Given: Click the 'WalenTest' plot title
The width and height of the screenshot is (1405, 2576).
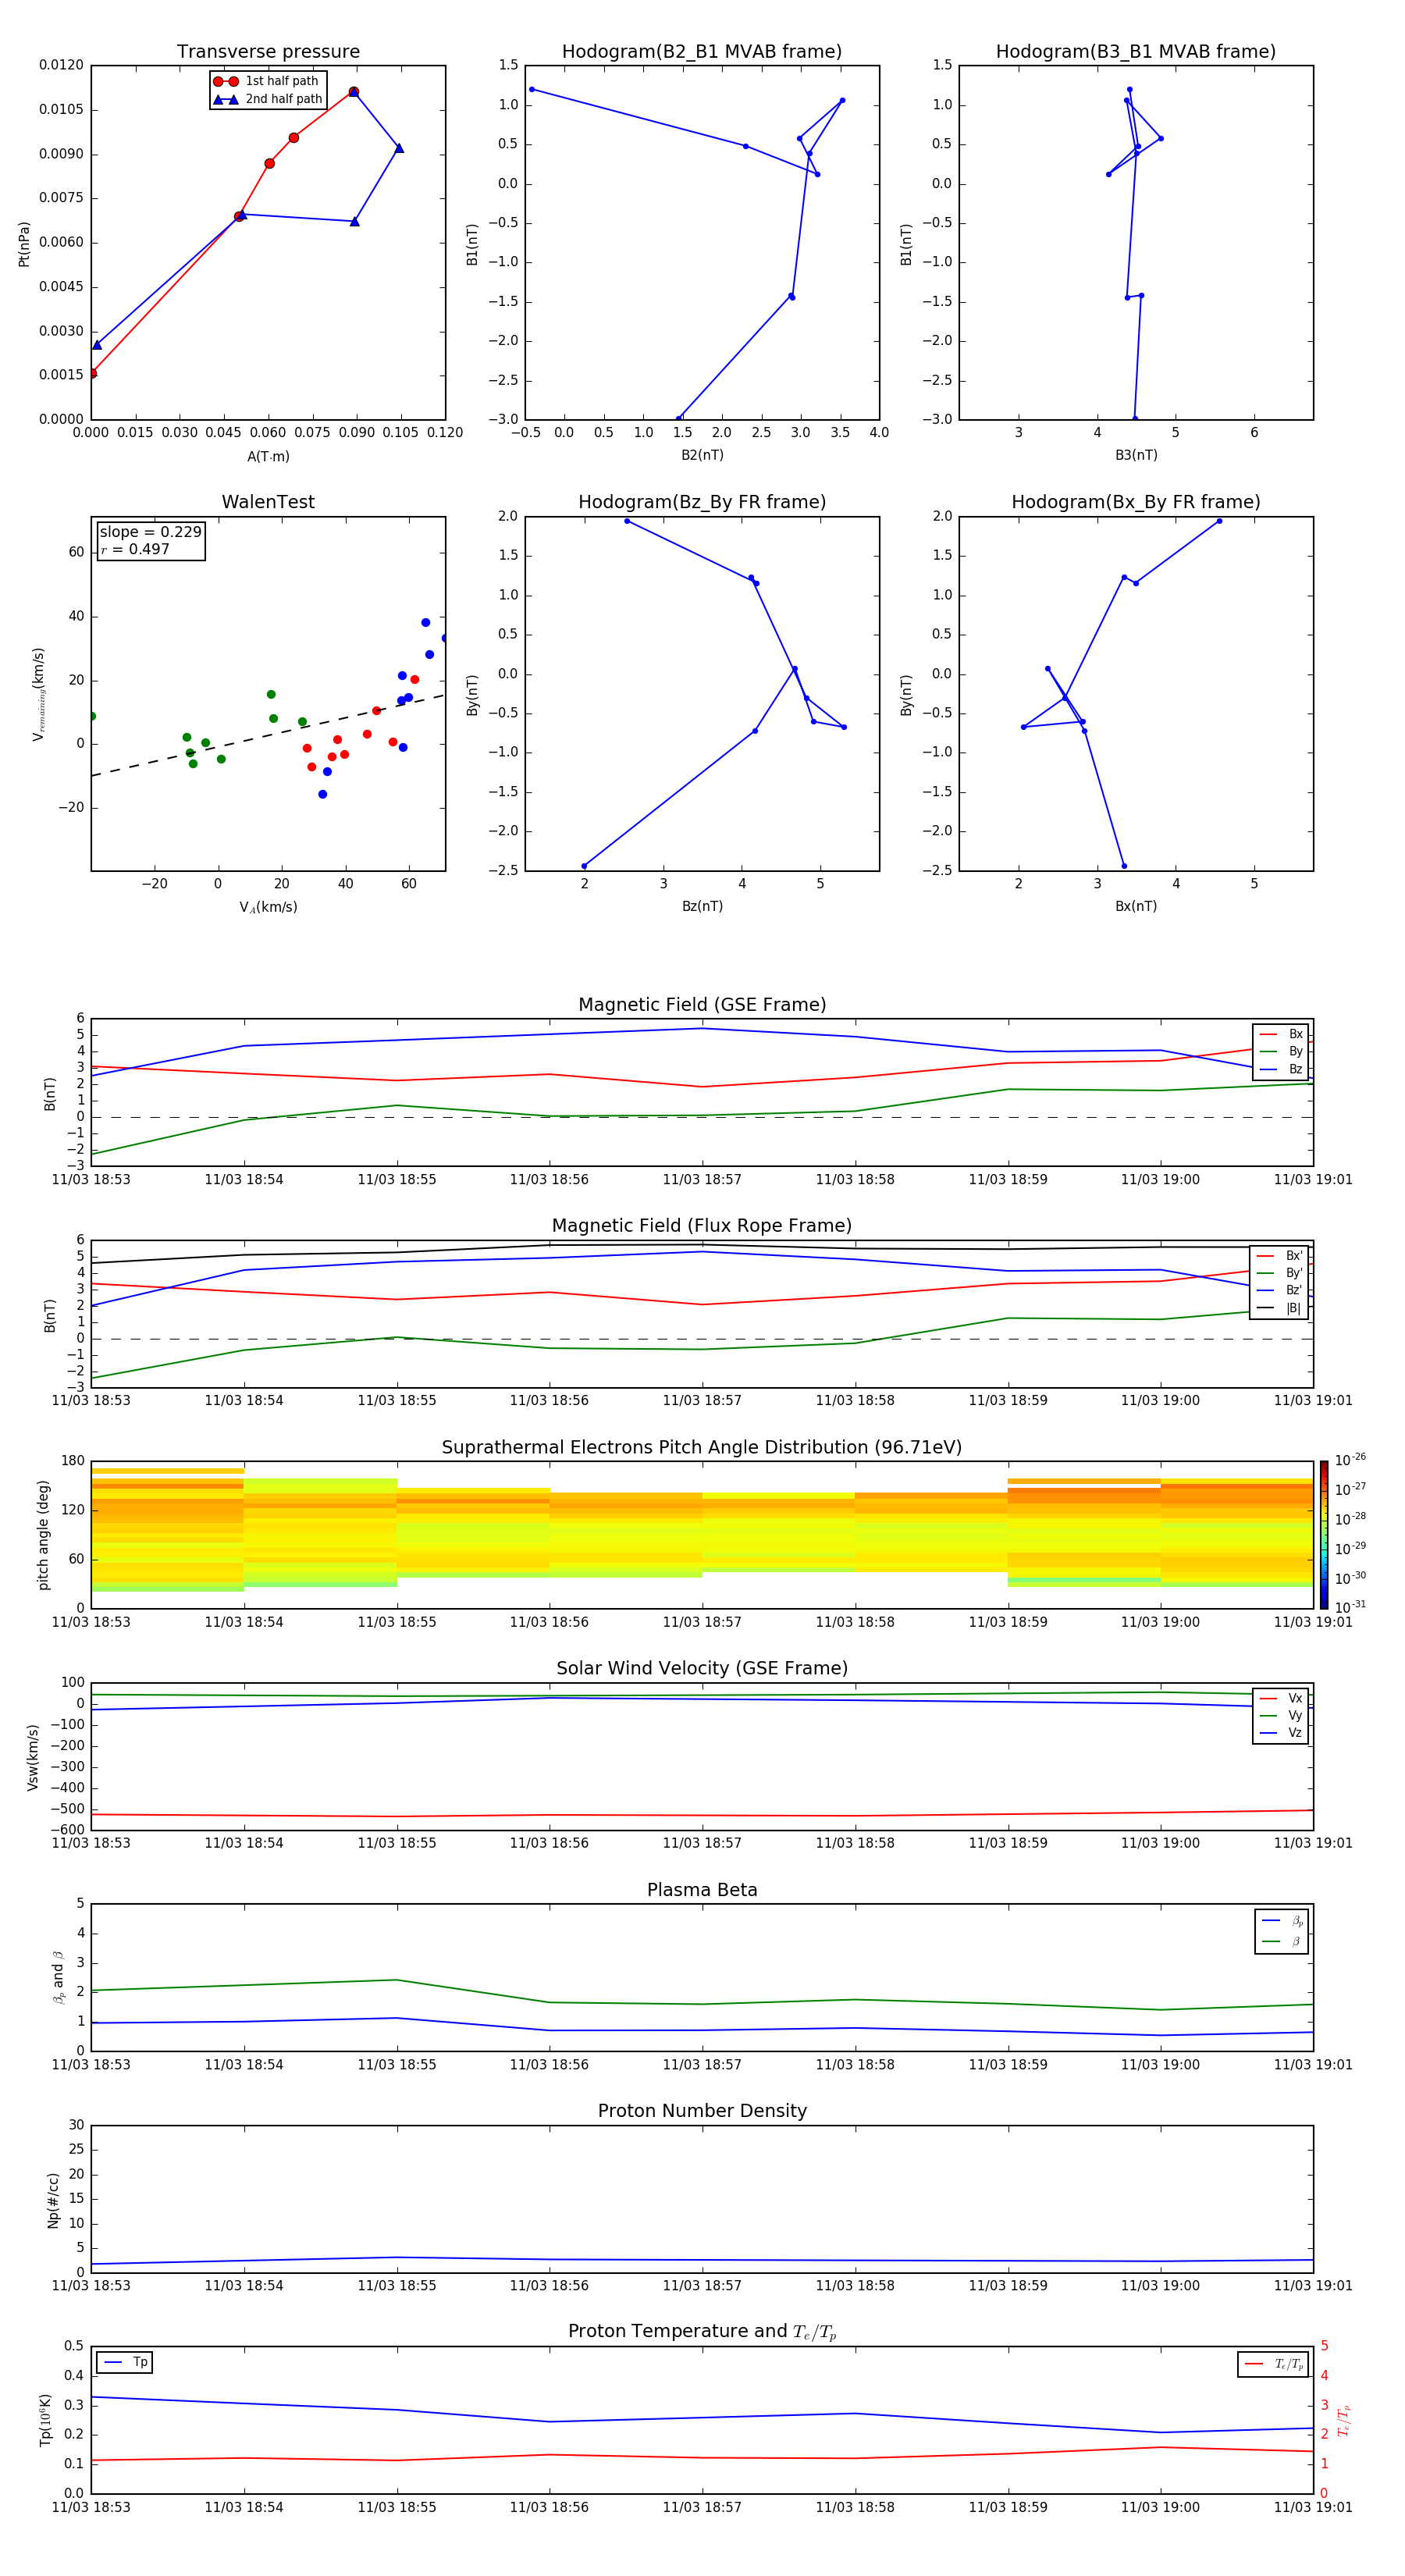Looking at the screenshot, I should tap(268, 502).
